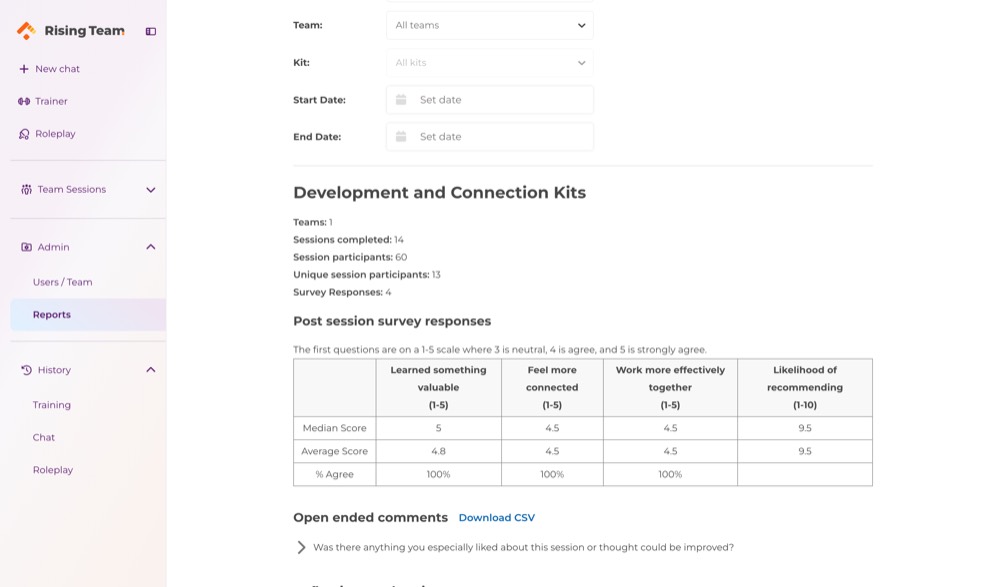Click calendar icon in End Date field
The width and height of the screenshot is (1000, 587).
tap(401, 137)
